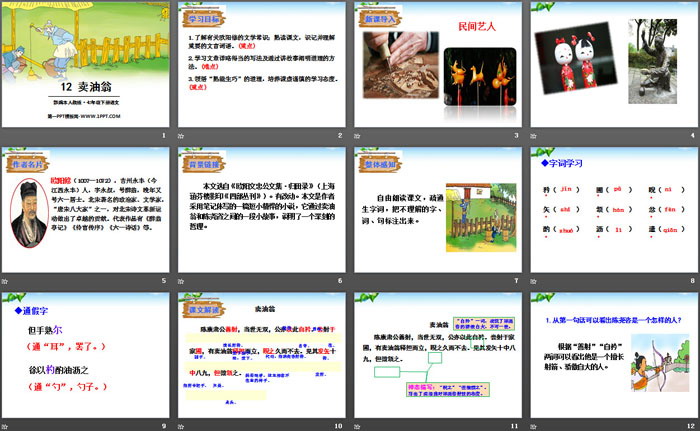
Task: Select the '作者名片' author portrait slide
Action: [x=85, y=210]
